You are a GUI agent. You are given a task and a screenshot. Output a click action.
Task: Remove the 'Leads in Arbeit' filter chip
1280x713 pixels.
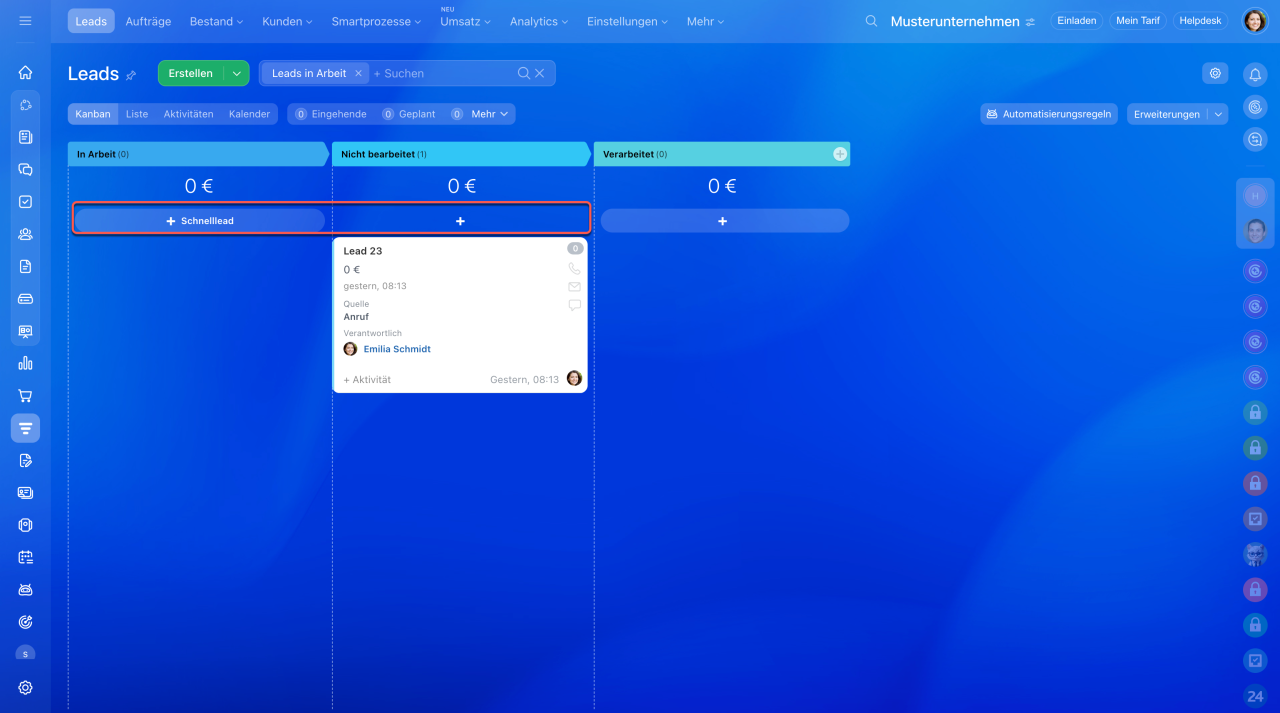[358, 73]
